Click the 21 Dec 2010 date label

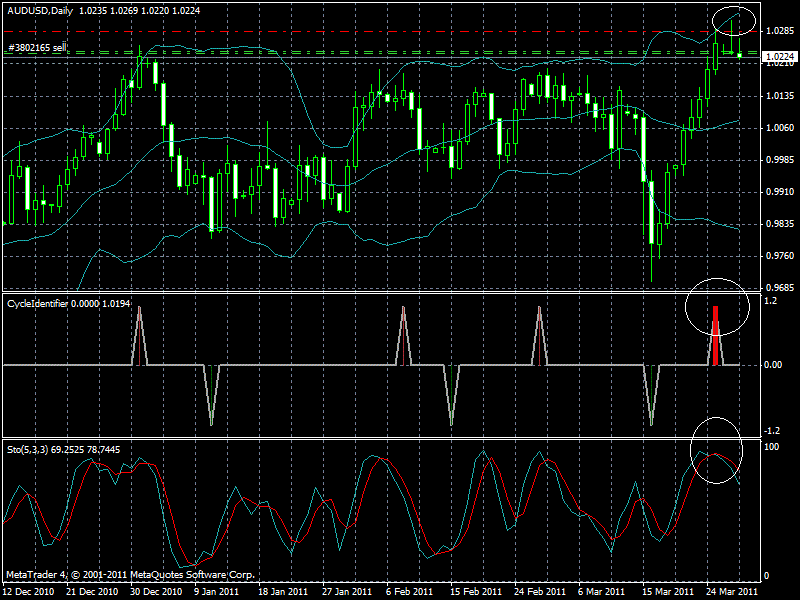point(92,592)
